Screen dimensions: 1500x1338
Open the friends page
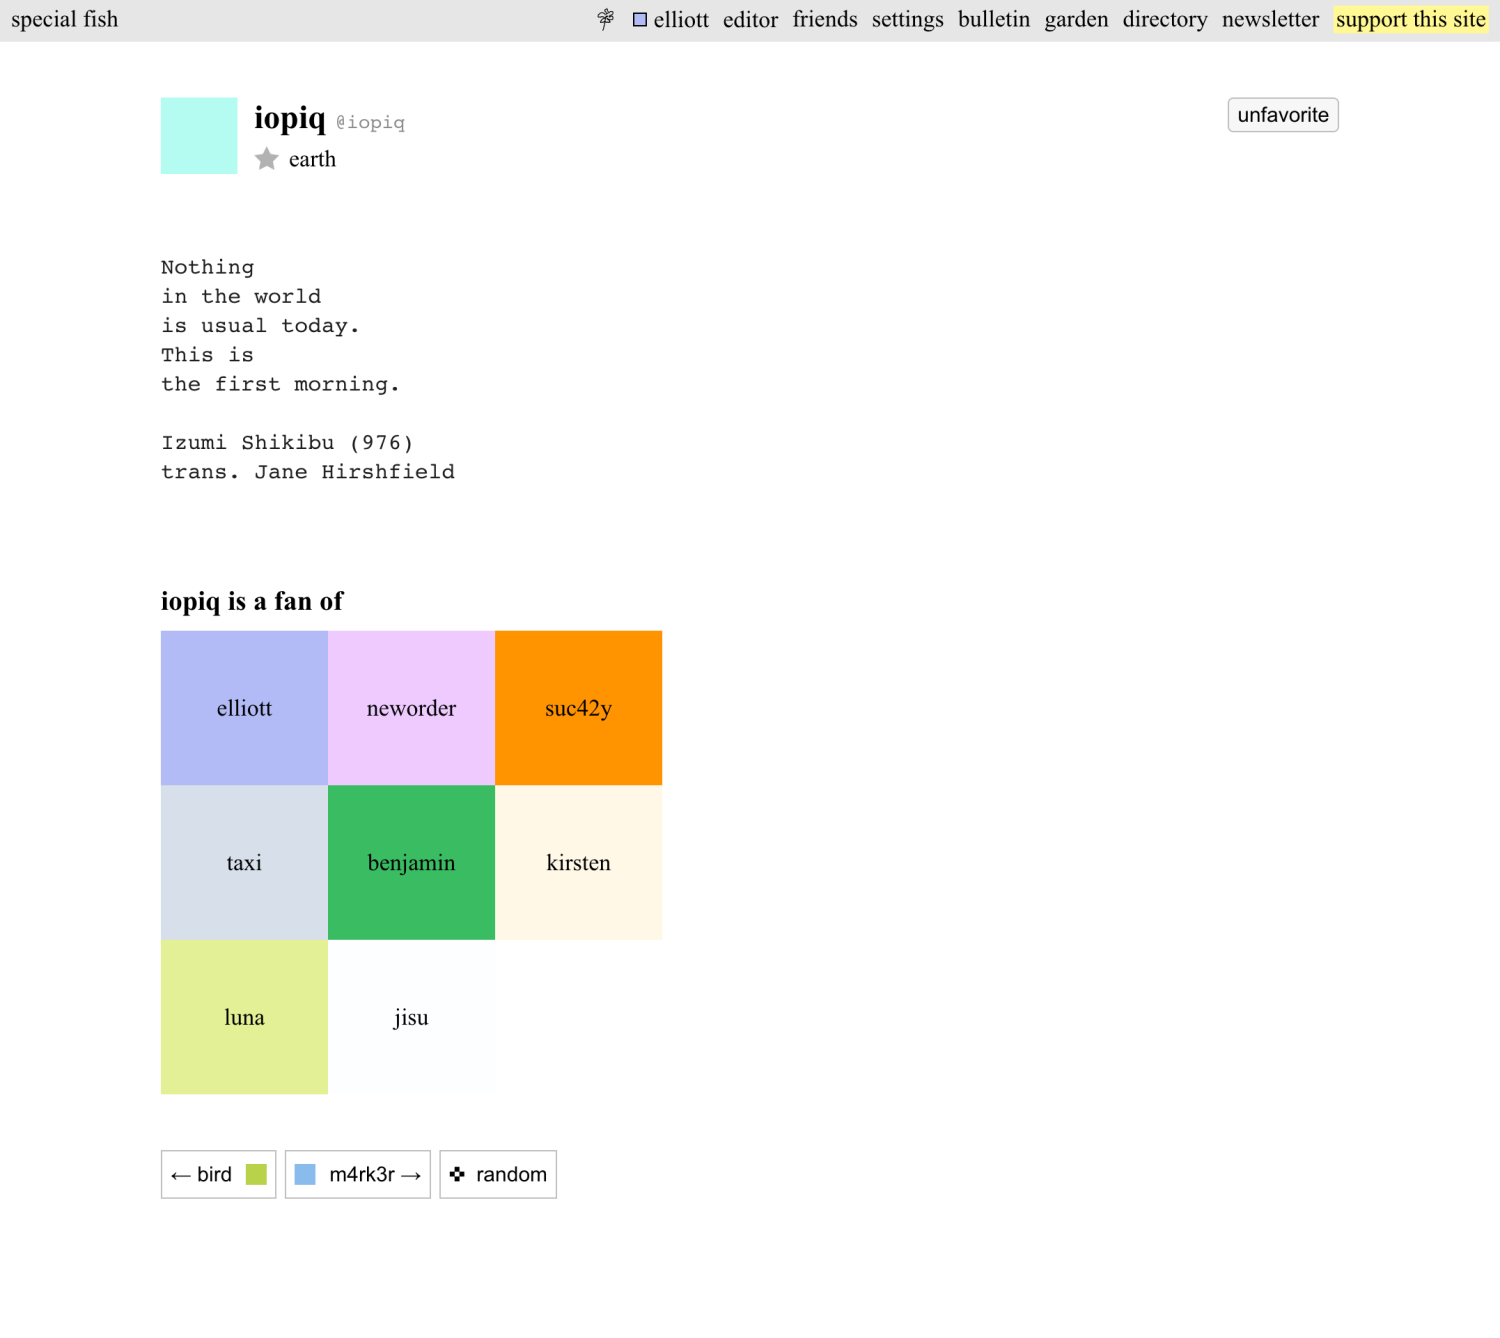click(824, 20)
